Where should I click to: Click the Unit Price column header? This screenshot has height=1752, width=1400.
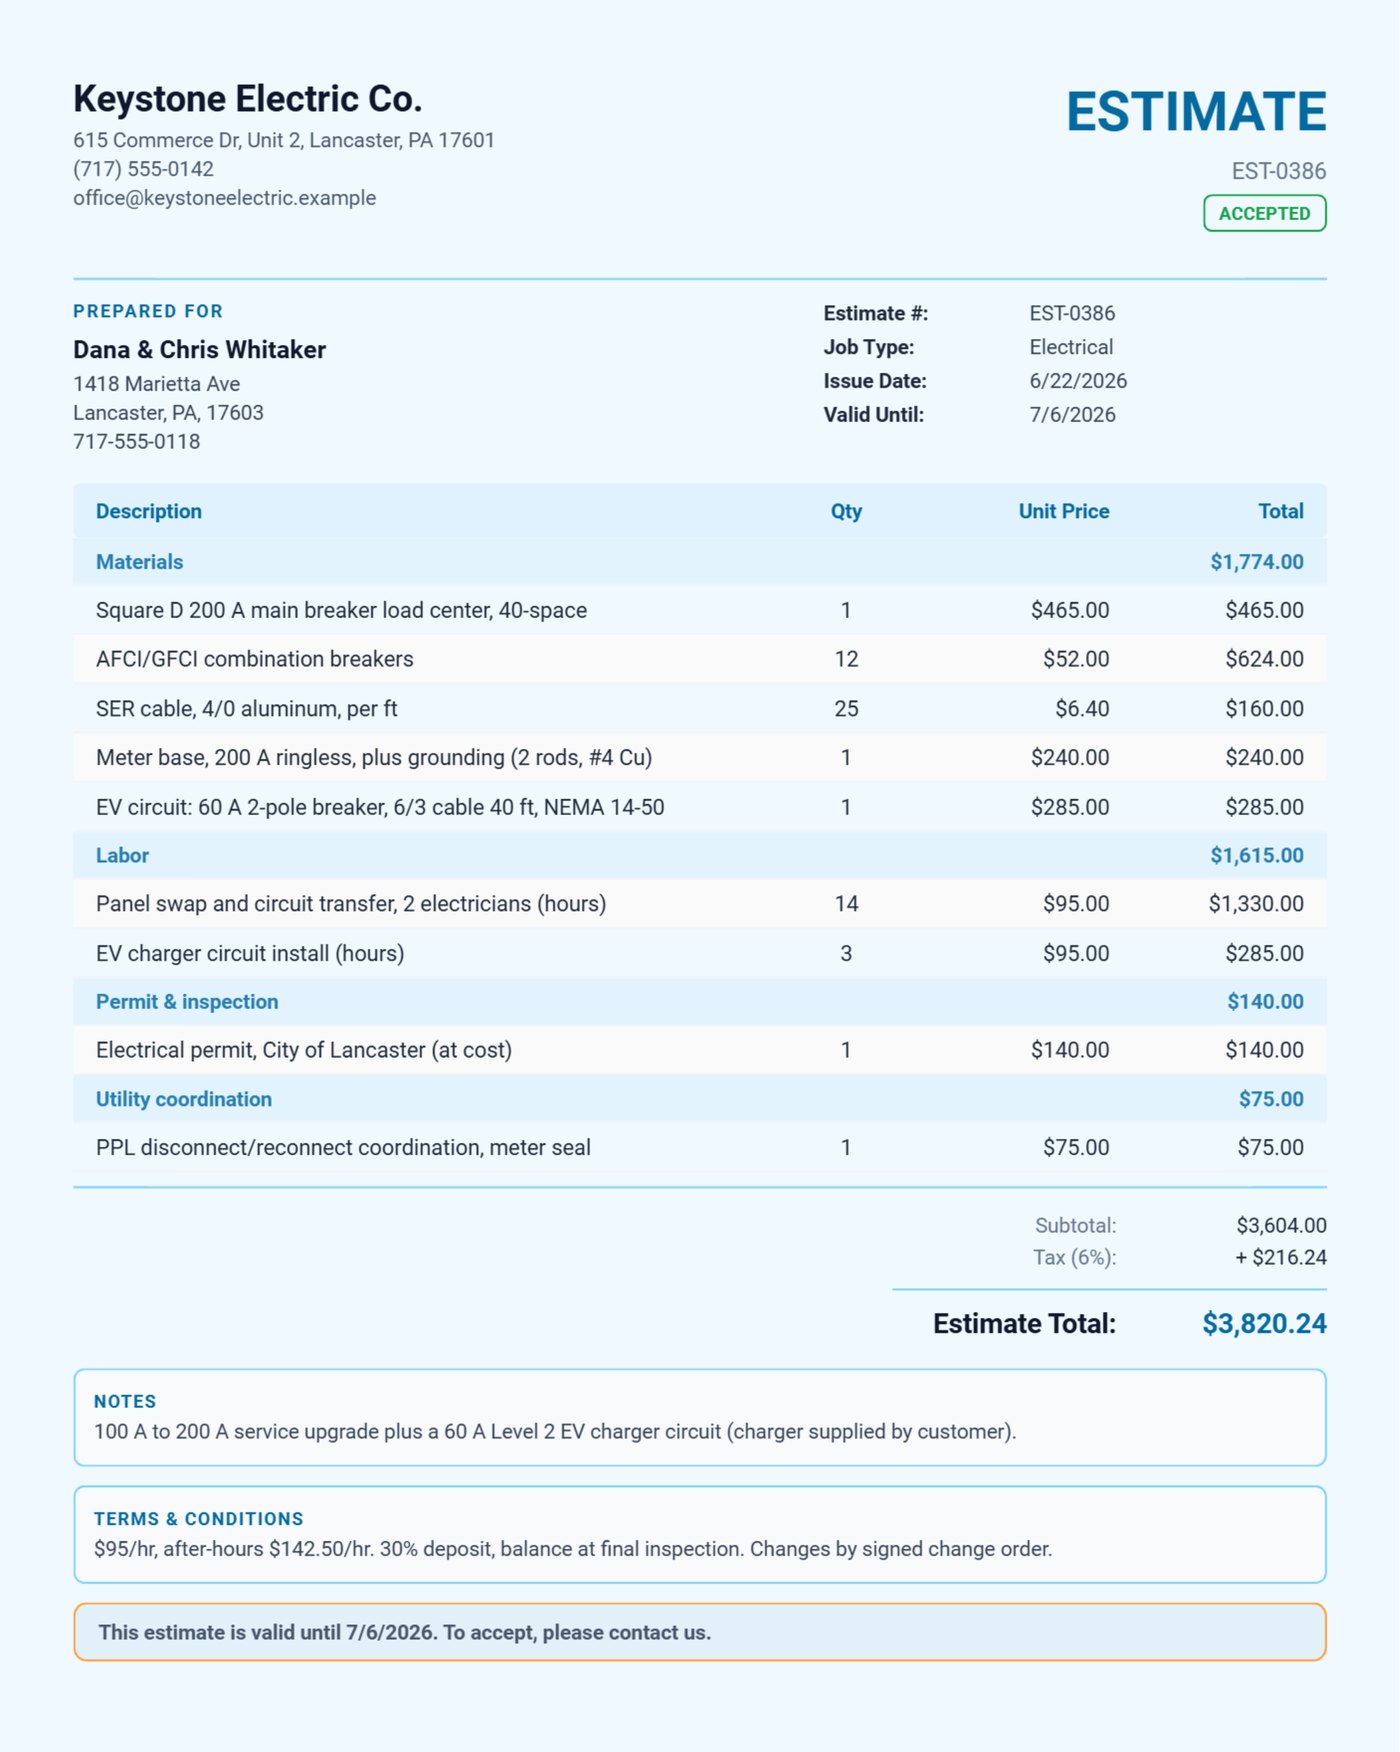click(1064, 511)
